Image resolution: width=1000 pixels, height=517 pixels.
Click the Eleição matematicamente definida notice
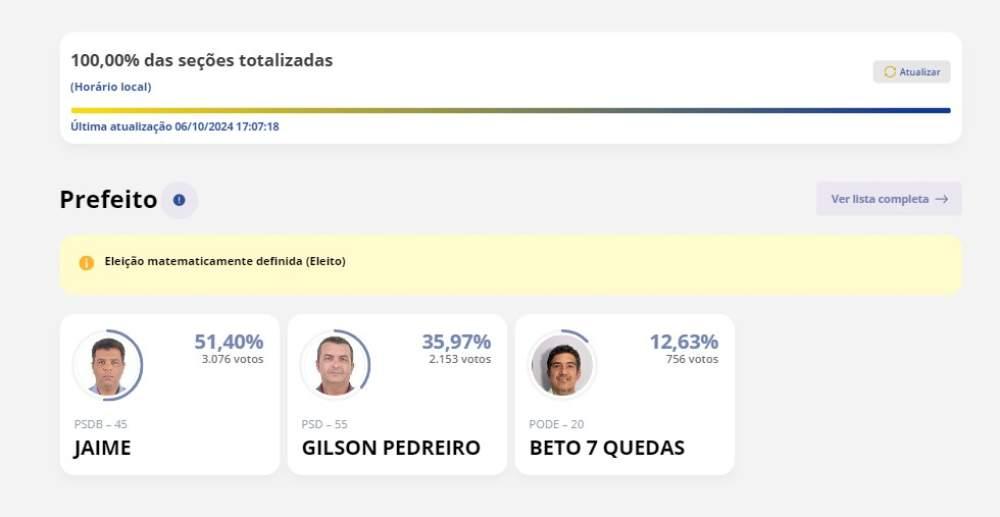pos(225,262)
